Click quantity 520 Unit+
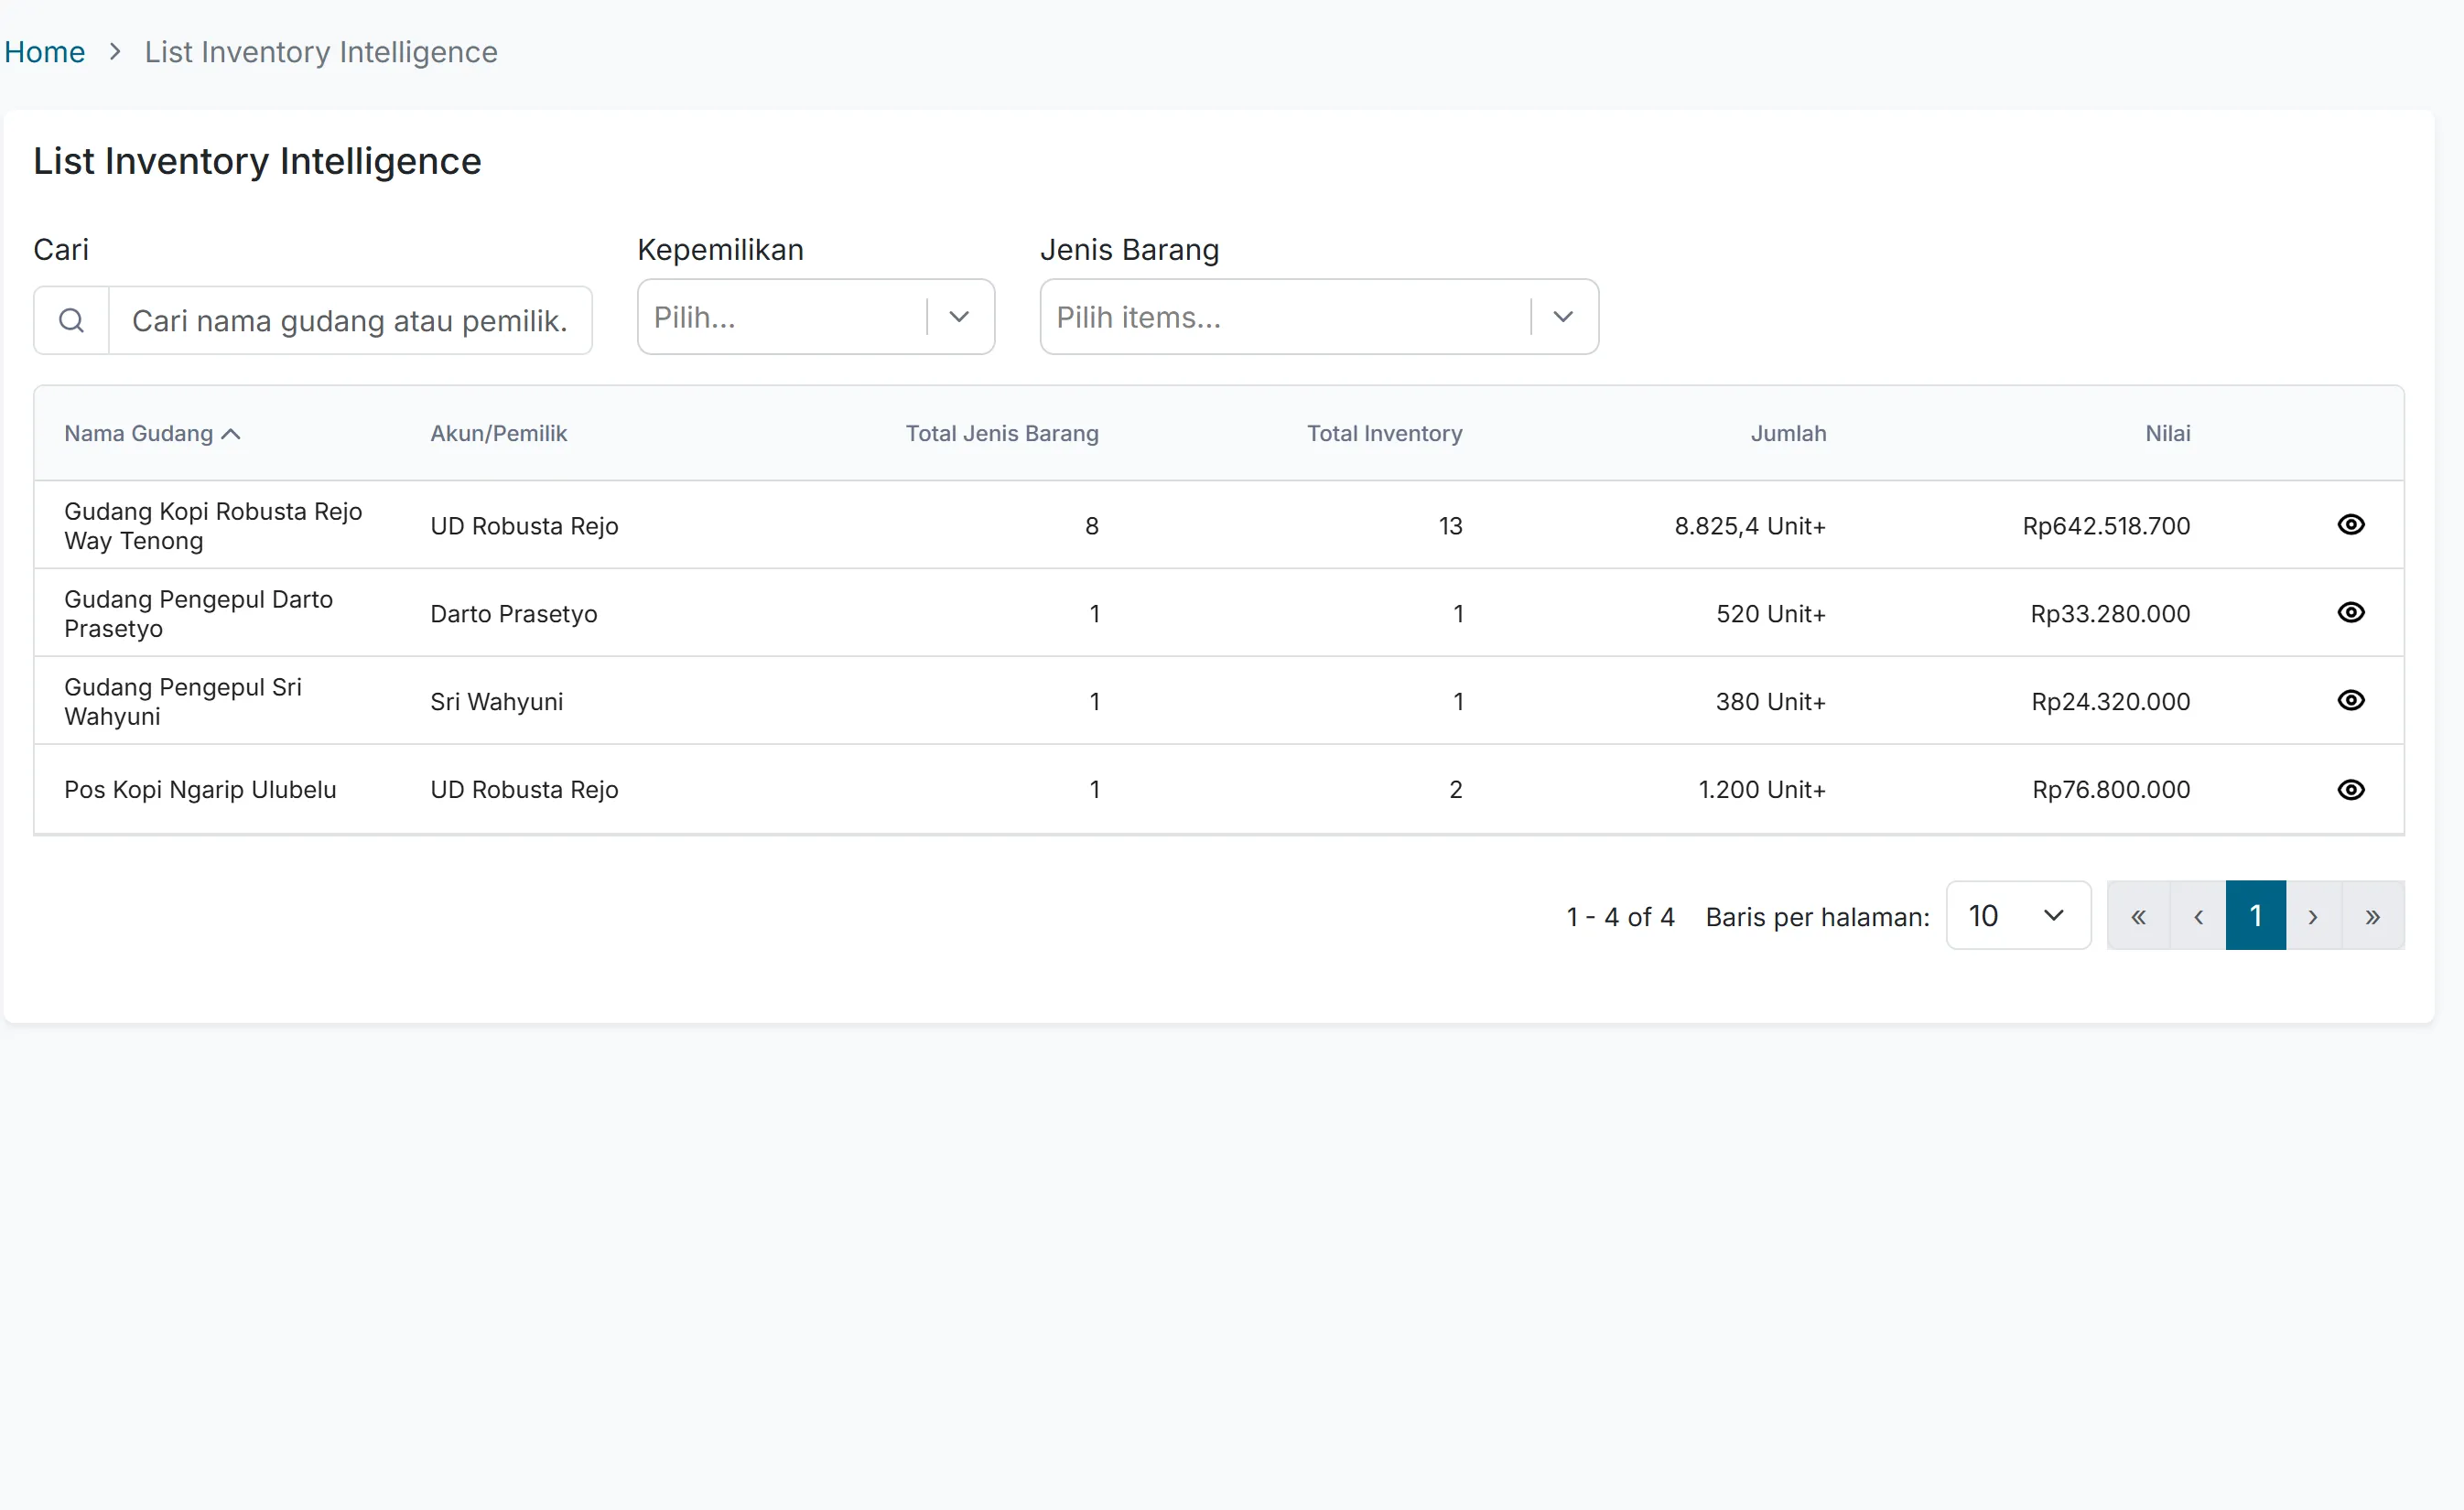Screen dimensions: 2464x1510 1771,614
